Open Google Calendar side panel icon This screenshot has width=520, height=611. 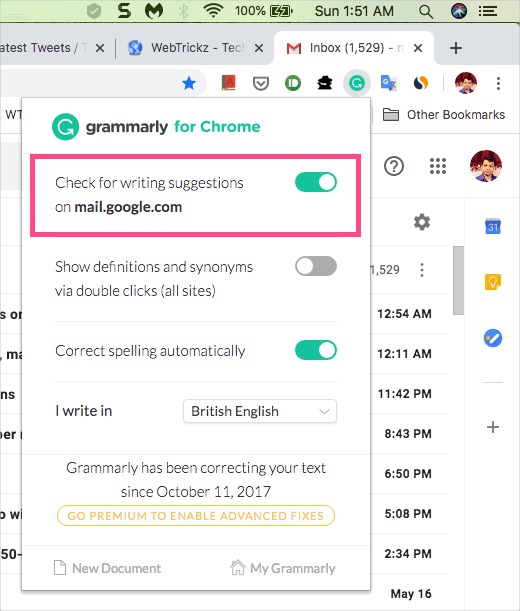493,226
